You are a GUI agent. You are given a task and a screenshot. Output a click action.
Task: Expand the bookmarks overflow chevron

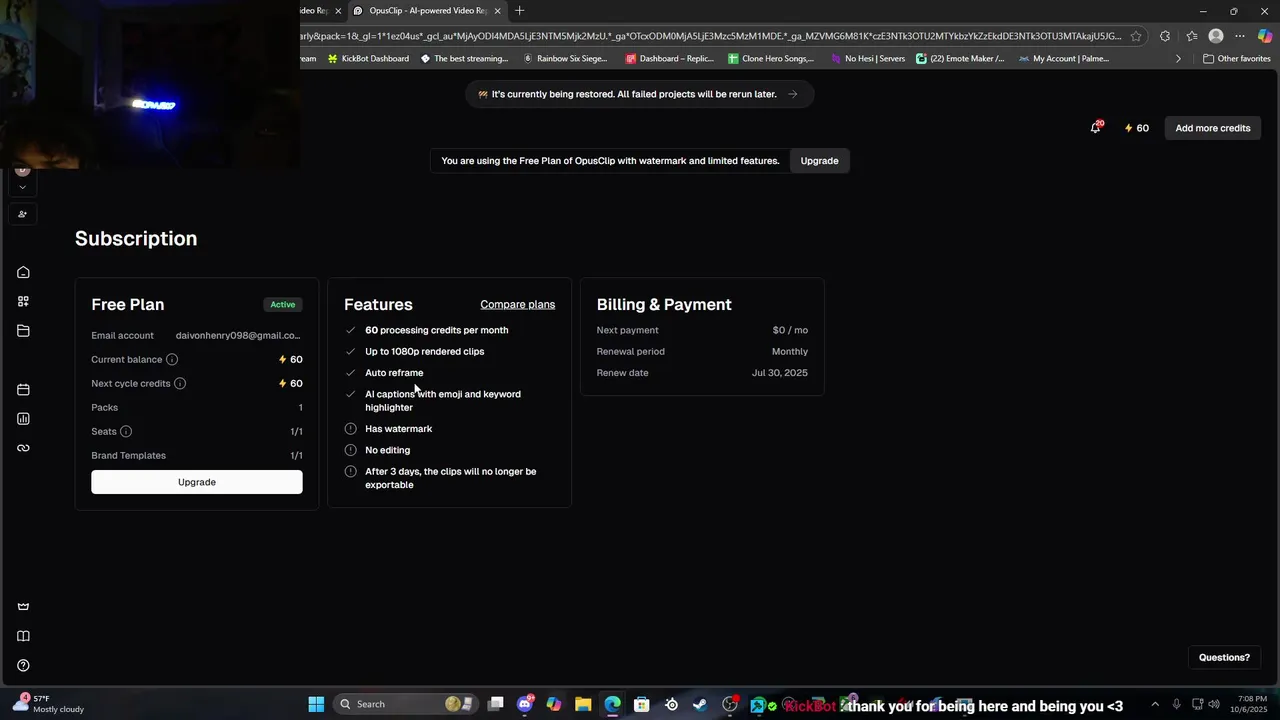coord(1178,58)
